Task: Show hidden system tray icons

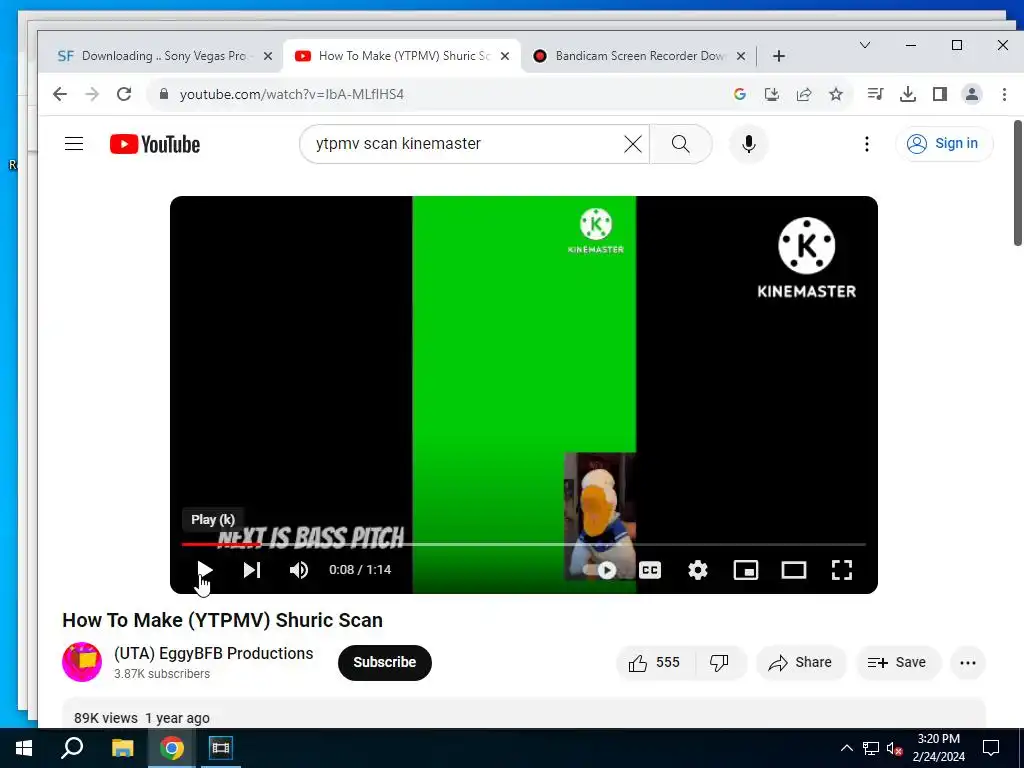Action: click(846, 748)
